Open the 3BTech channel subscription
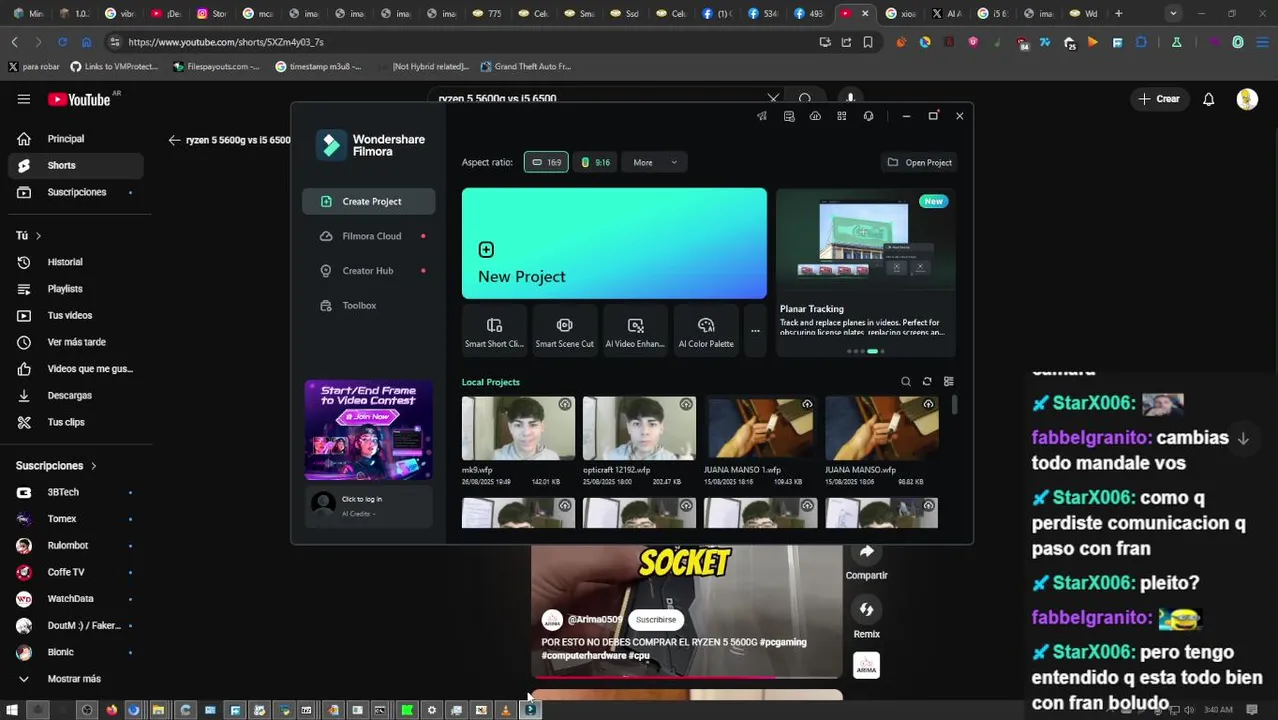The width and height of the screenshot is (1278, 720). pyautogui.click(x=75, y=492)
